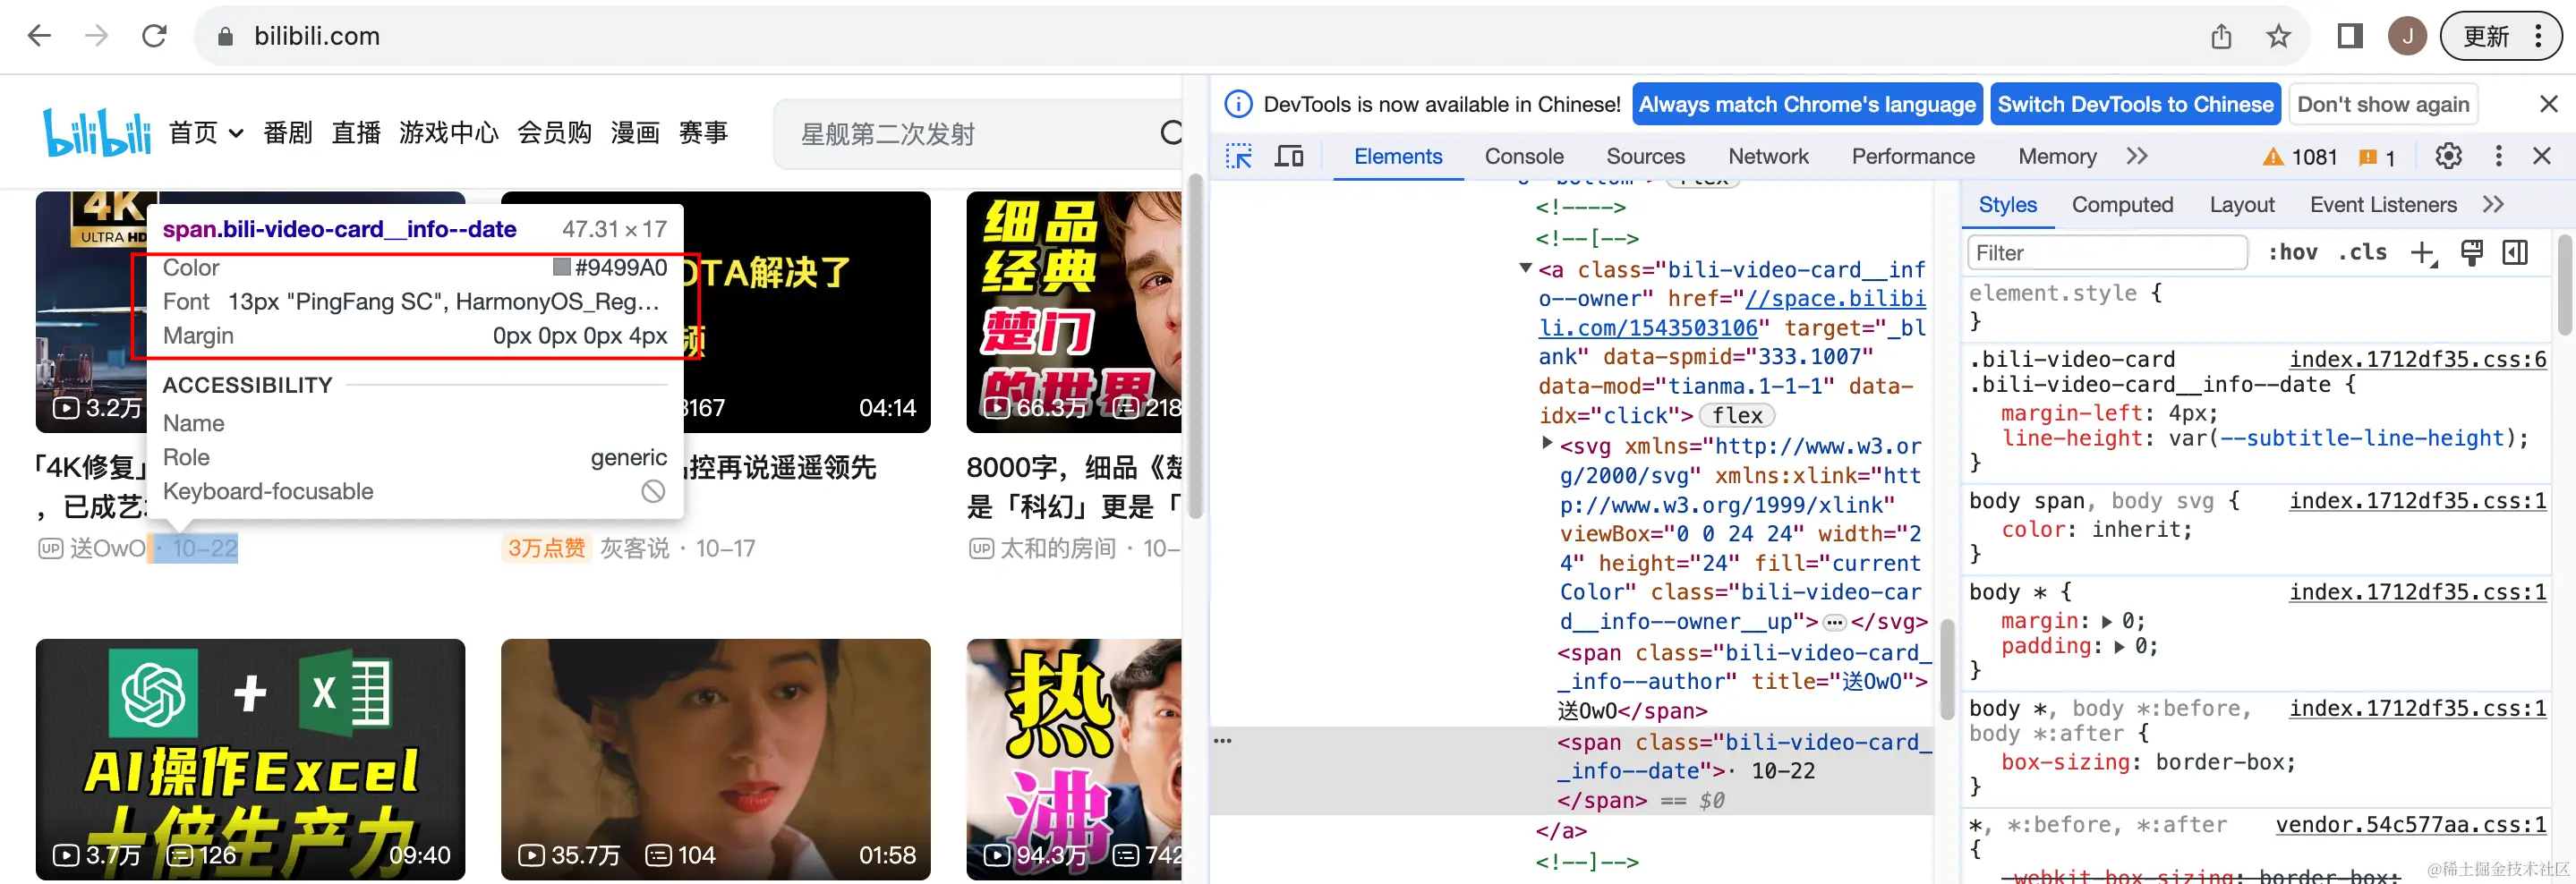Open the Network tab
Screen dimensions: 2576x884
point(1767,156)
